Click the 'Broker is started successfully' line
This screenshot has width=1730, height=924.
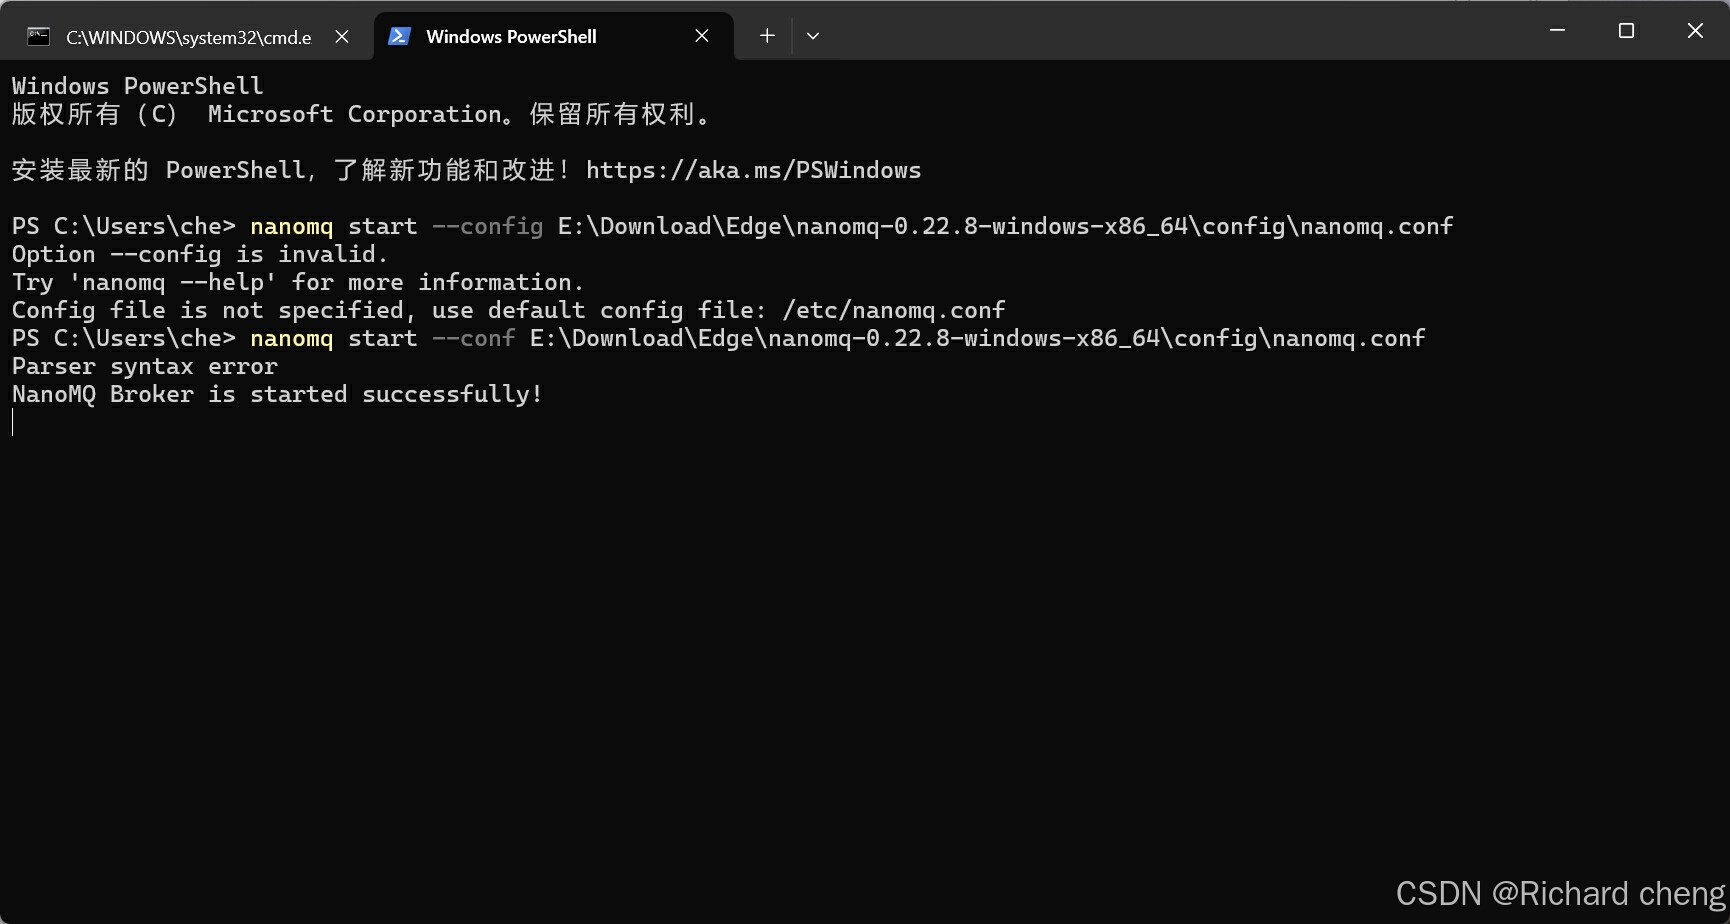pos(277,395)
